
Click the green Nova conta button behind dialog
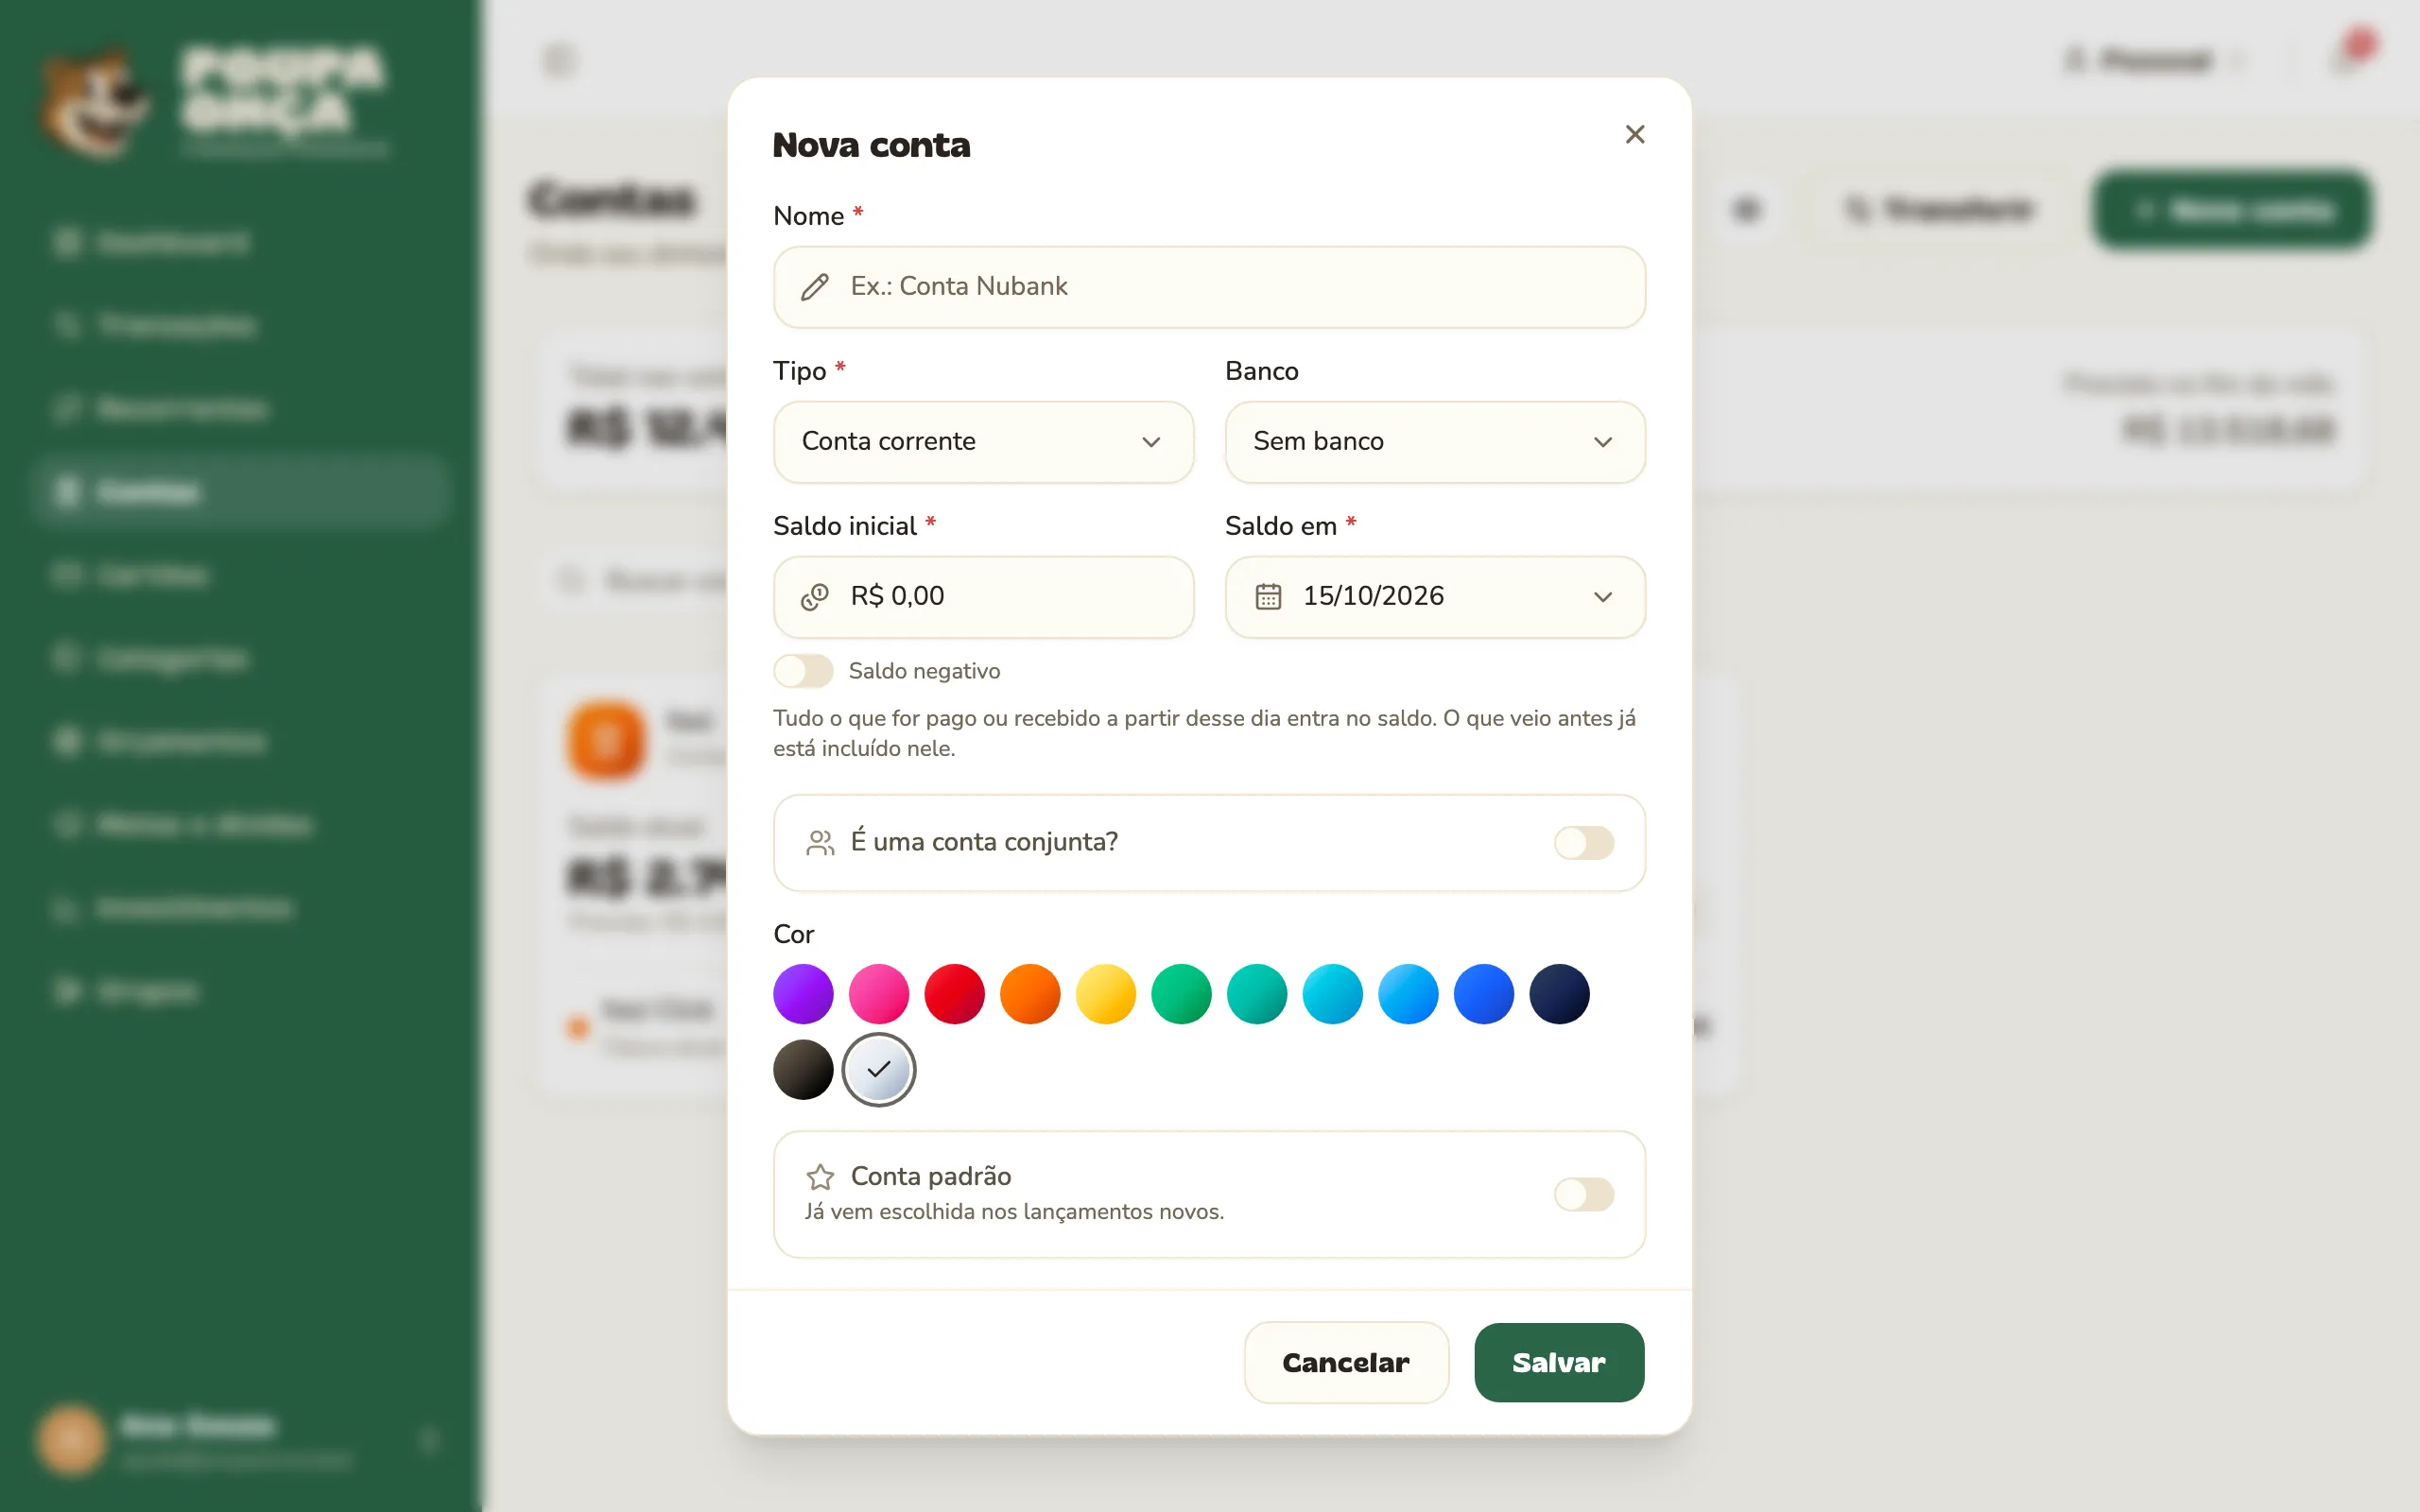click(2231, 210)
